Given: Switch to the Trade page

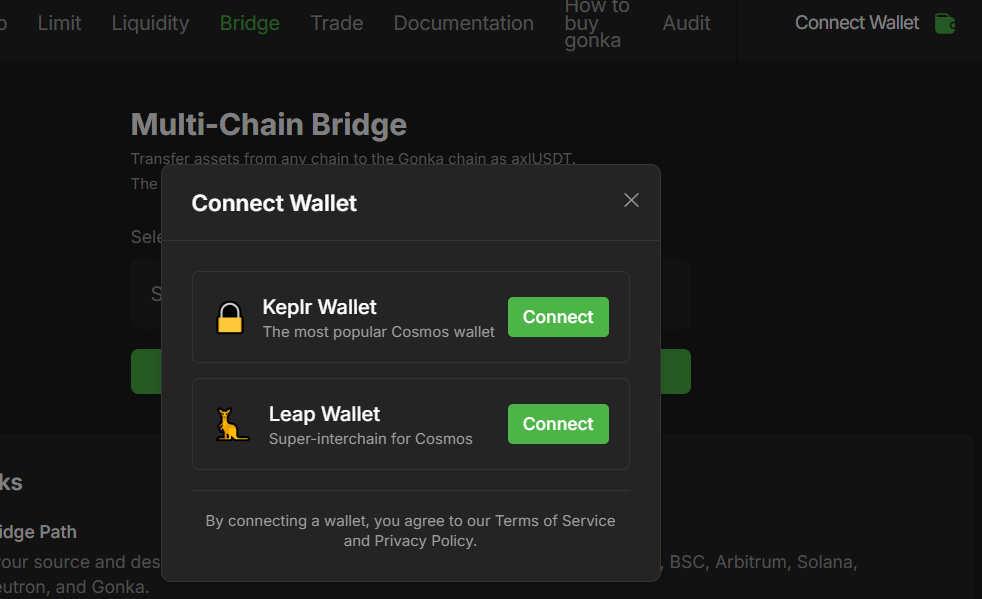Looking at the screenshot, I should 336,23.
